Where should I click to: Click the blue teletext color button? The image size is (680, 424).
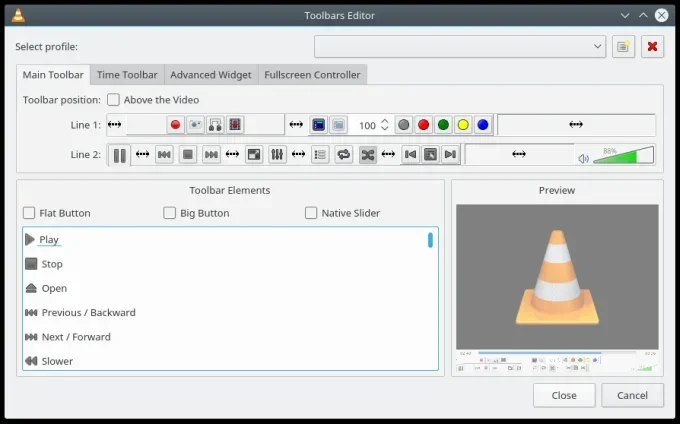tap(483, 125)
